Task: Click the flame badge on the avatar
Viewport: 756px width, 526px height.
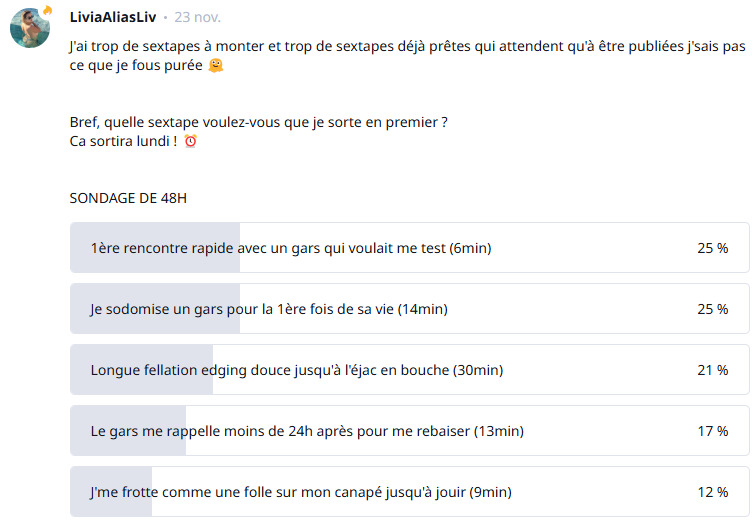Action: click(x=46, y=11)
